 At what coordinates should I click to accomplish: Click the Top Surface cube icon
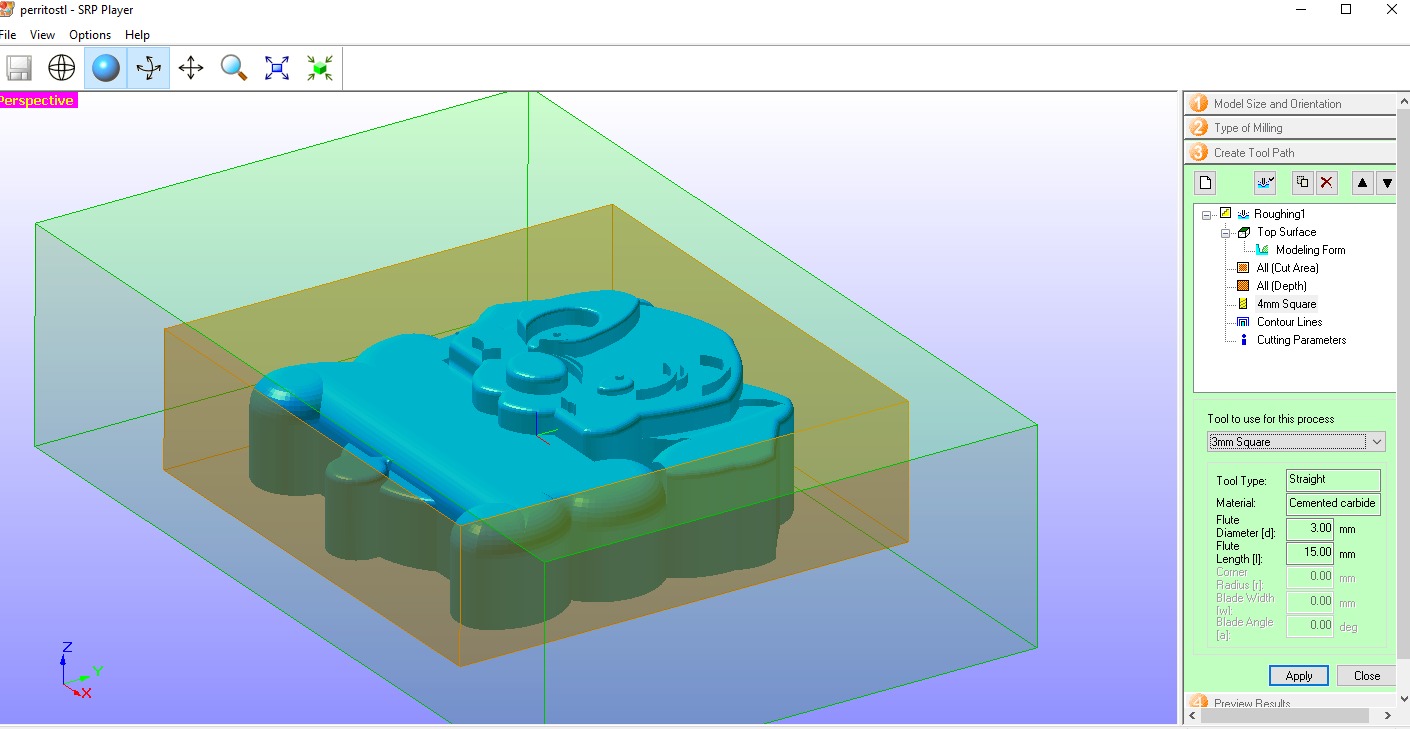[1244, 232]
